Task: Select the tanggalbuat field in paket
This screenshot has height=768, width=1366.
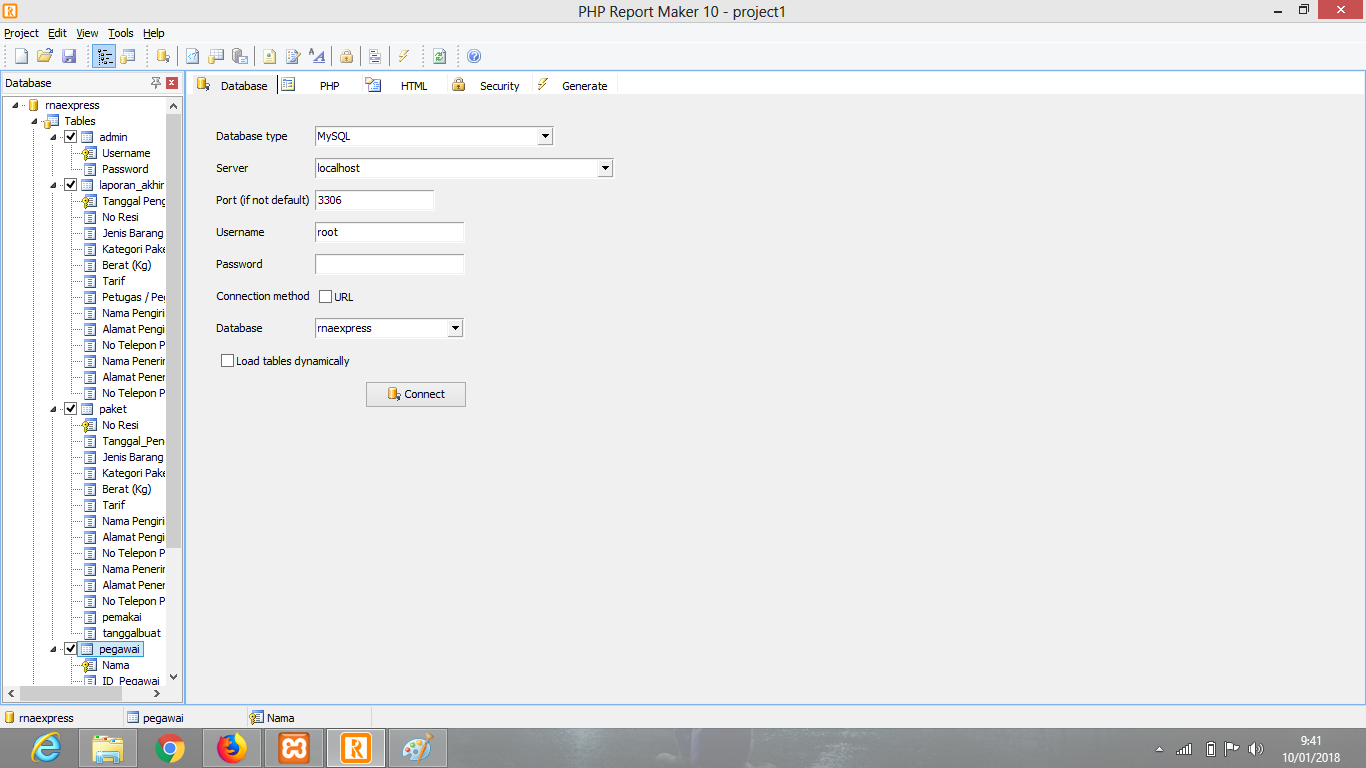Action: [131, 633]
